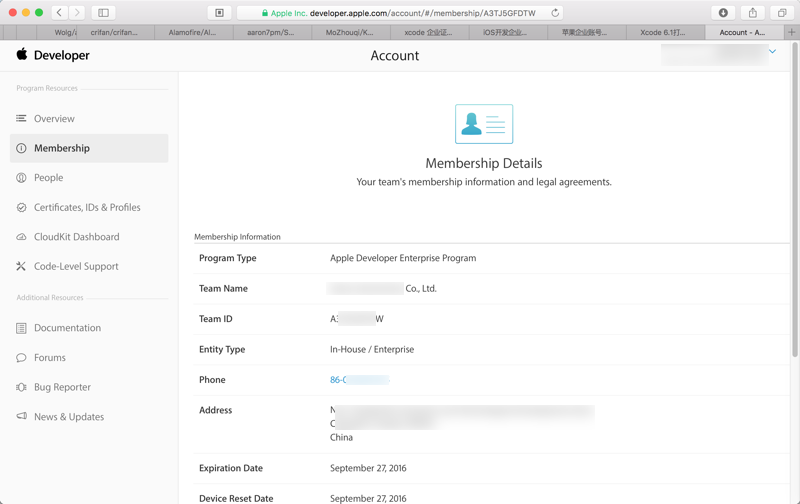Switch to the aaron7pm tab

pos(271,32)
